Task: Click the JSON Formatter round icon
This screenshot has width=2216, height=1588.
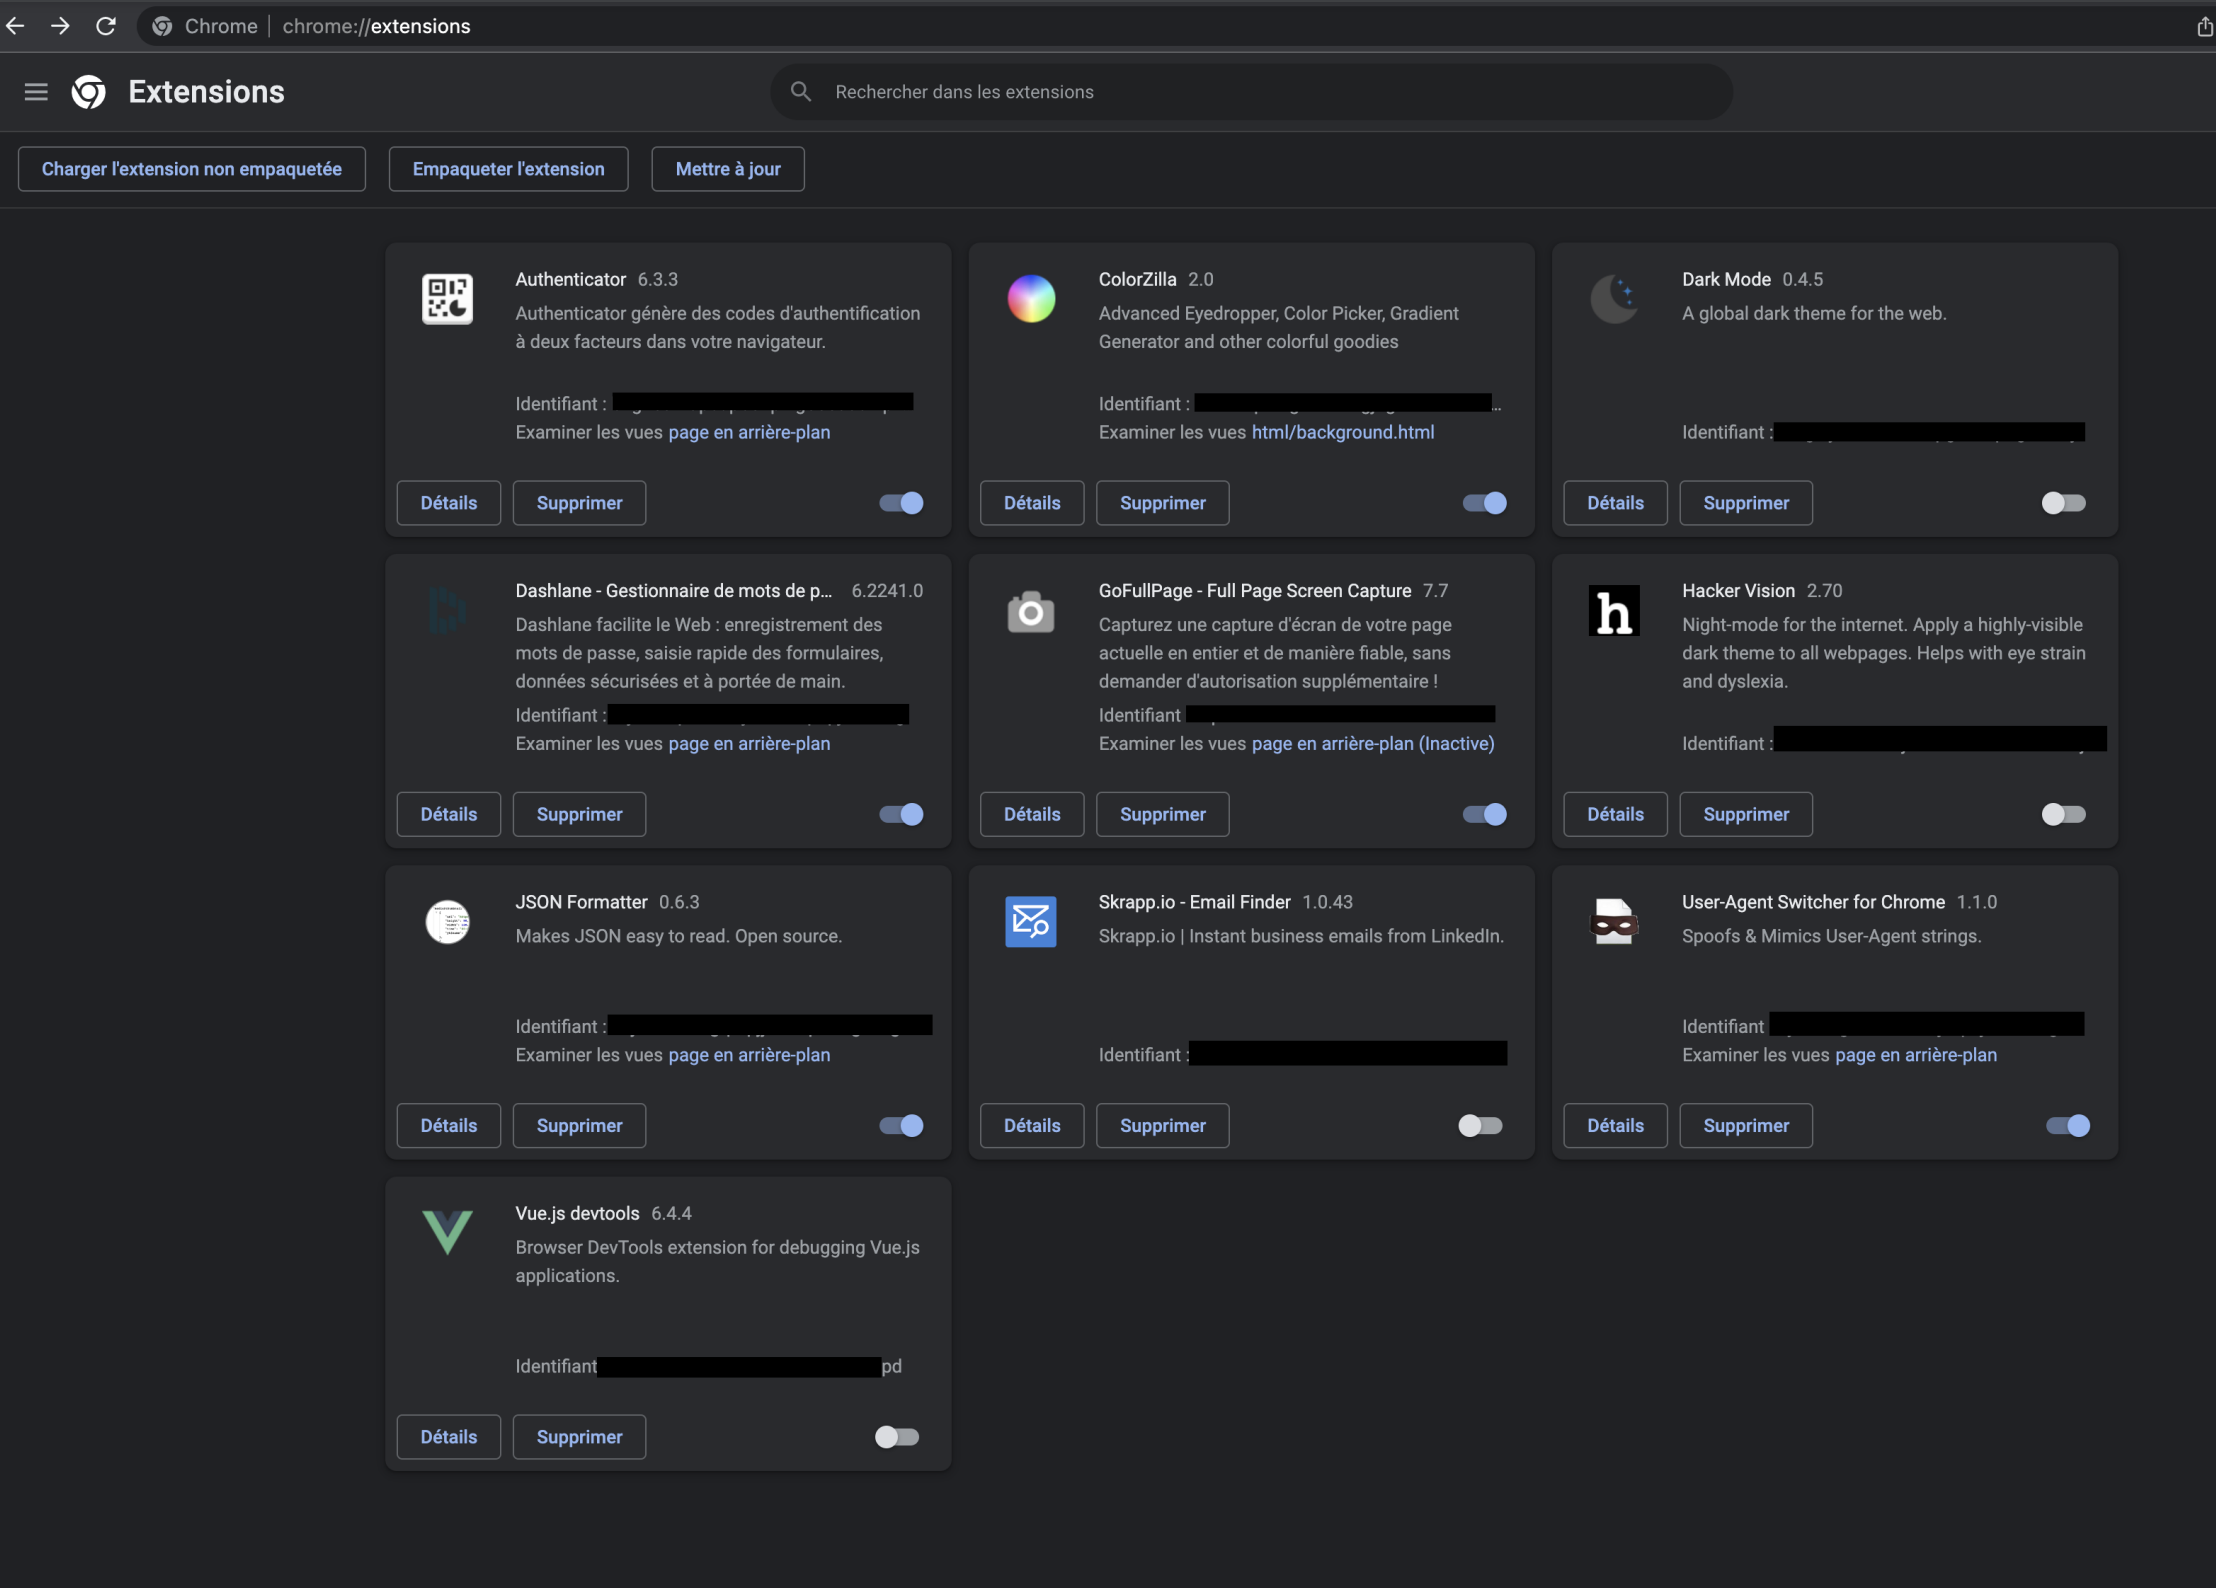Action: pyautogui.click(x=447, y=922)
